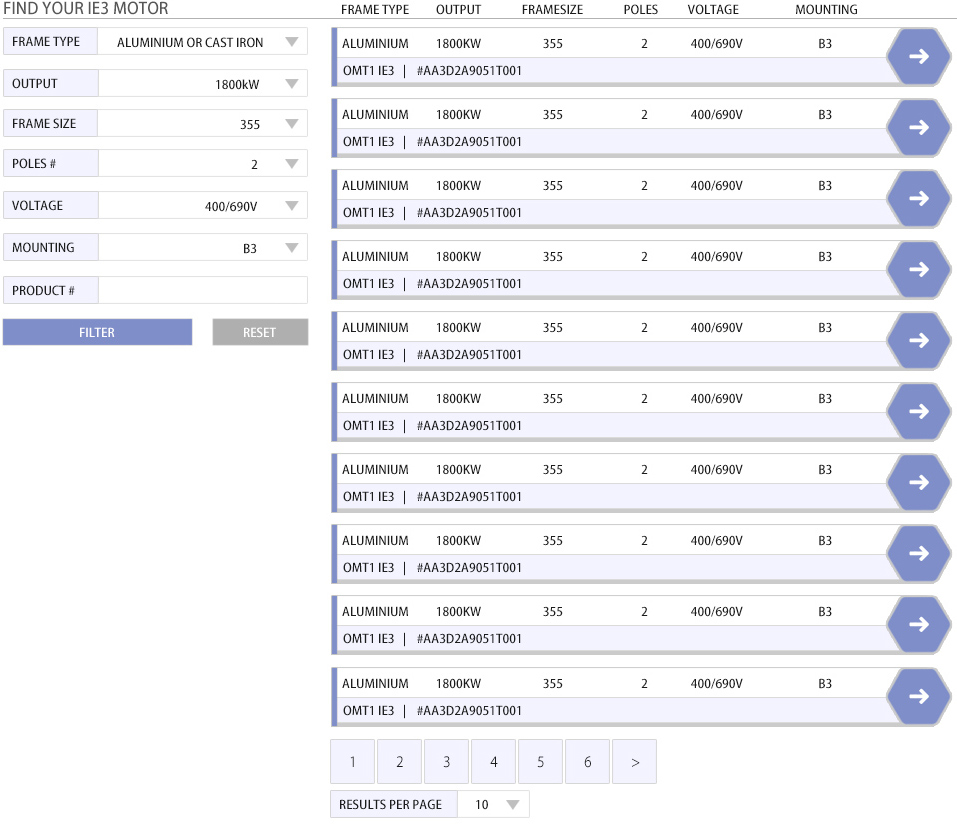The image size is (957, 824).
Task: Click the arrow icon on the last result row
Action: tap(918, 695)
